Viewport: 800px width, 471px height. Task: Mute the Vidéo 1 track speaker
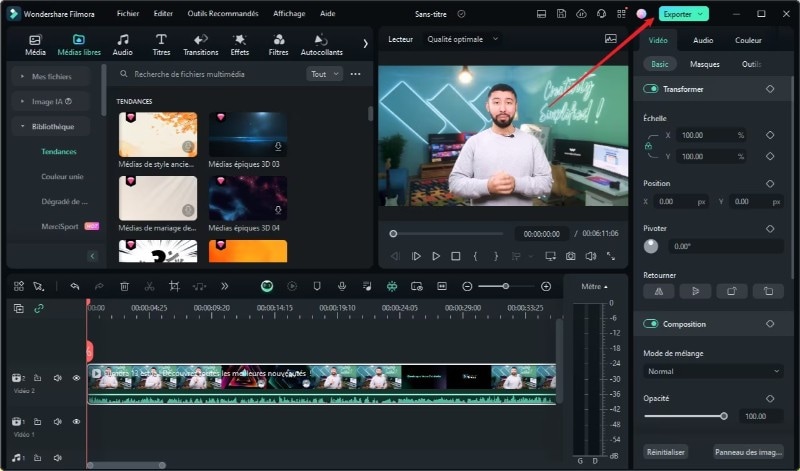coord(57,422)
